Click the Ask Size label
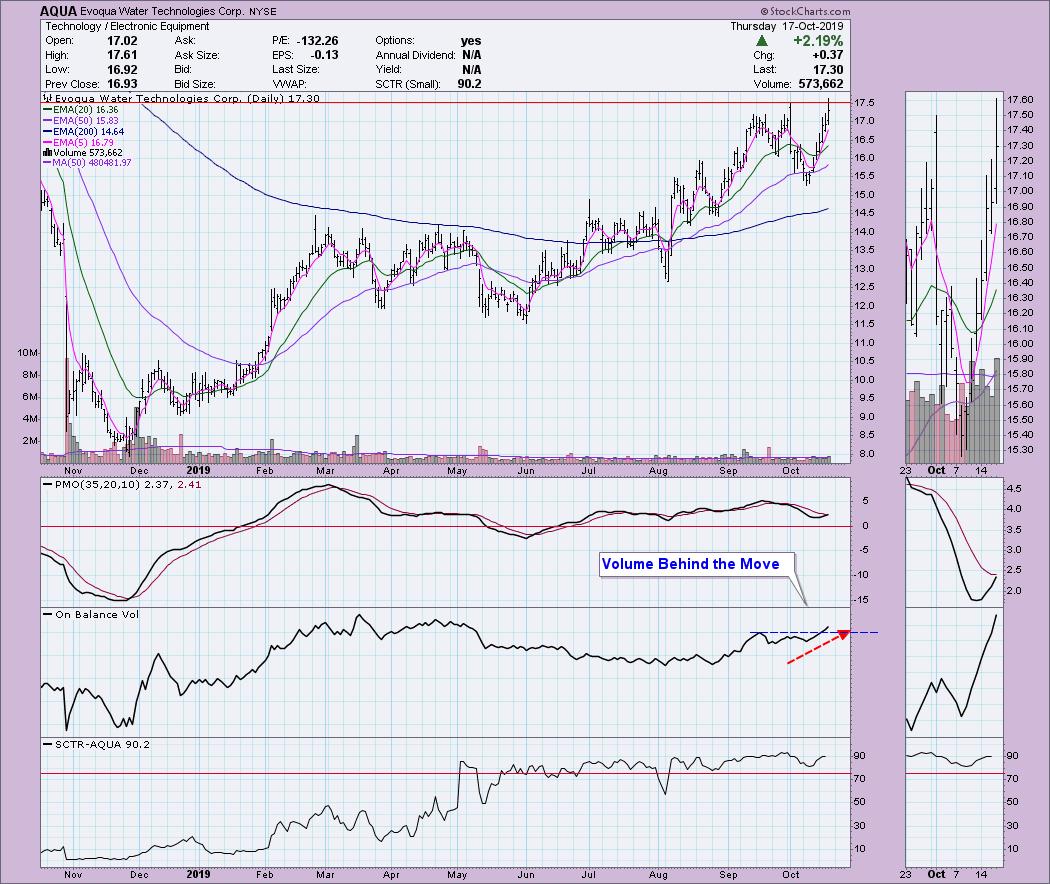The image size is (1050, 884). 196,55
